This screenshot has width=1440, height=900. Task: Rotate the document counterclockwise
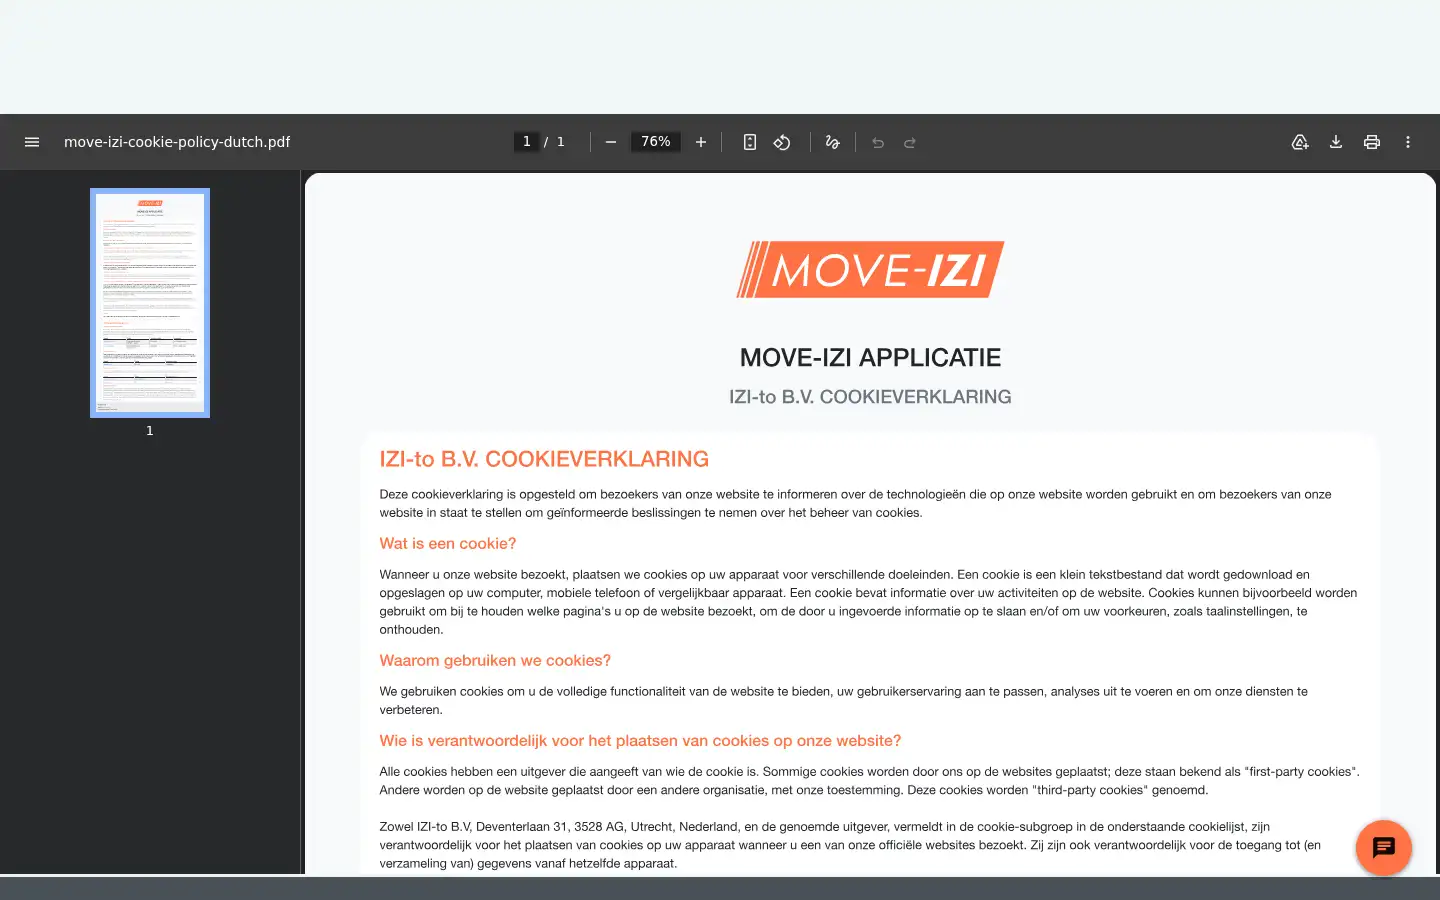(x=782, y=142)
